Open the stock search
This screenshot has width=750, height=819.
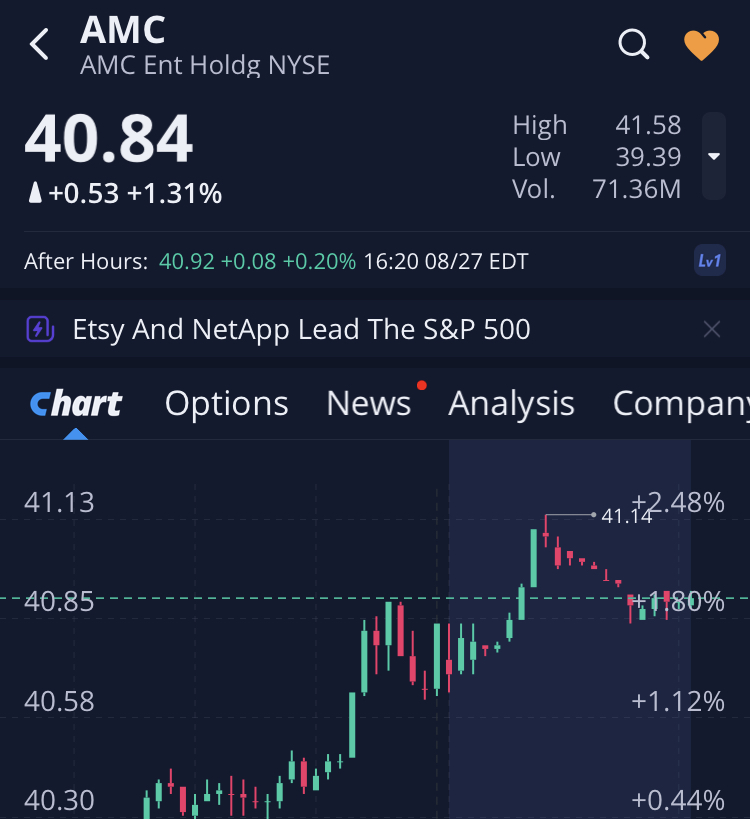[634, 44]
